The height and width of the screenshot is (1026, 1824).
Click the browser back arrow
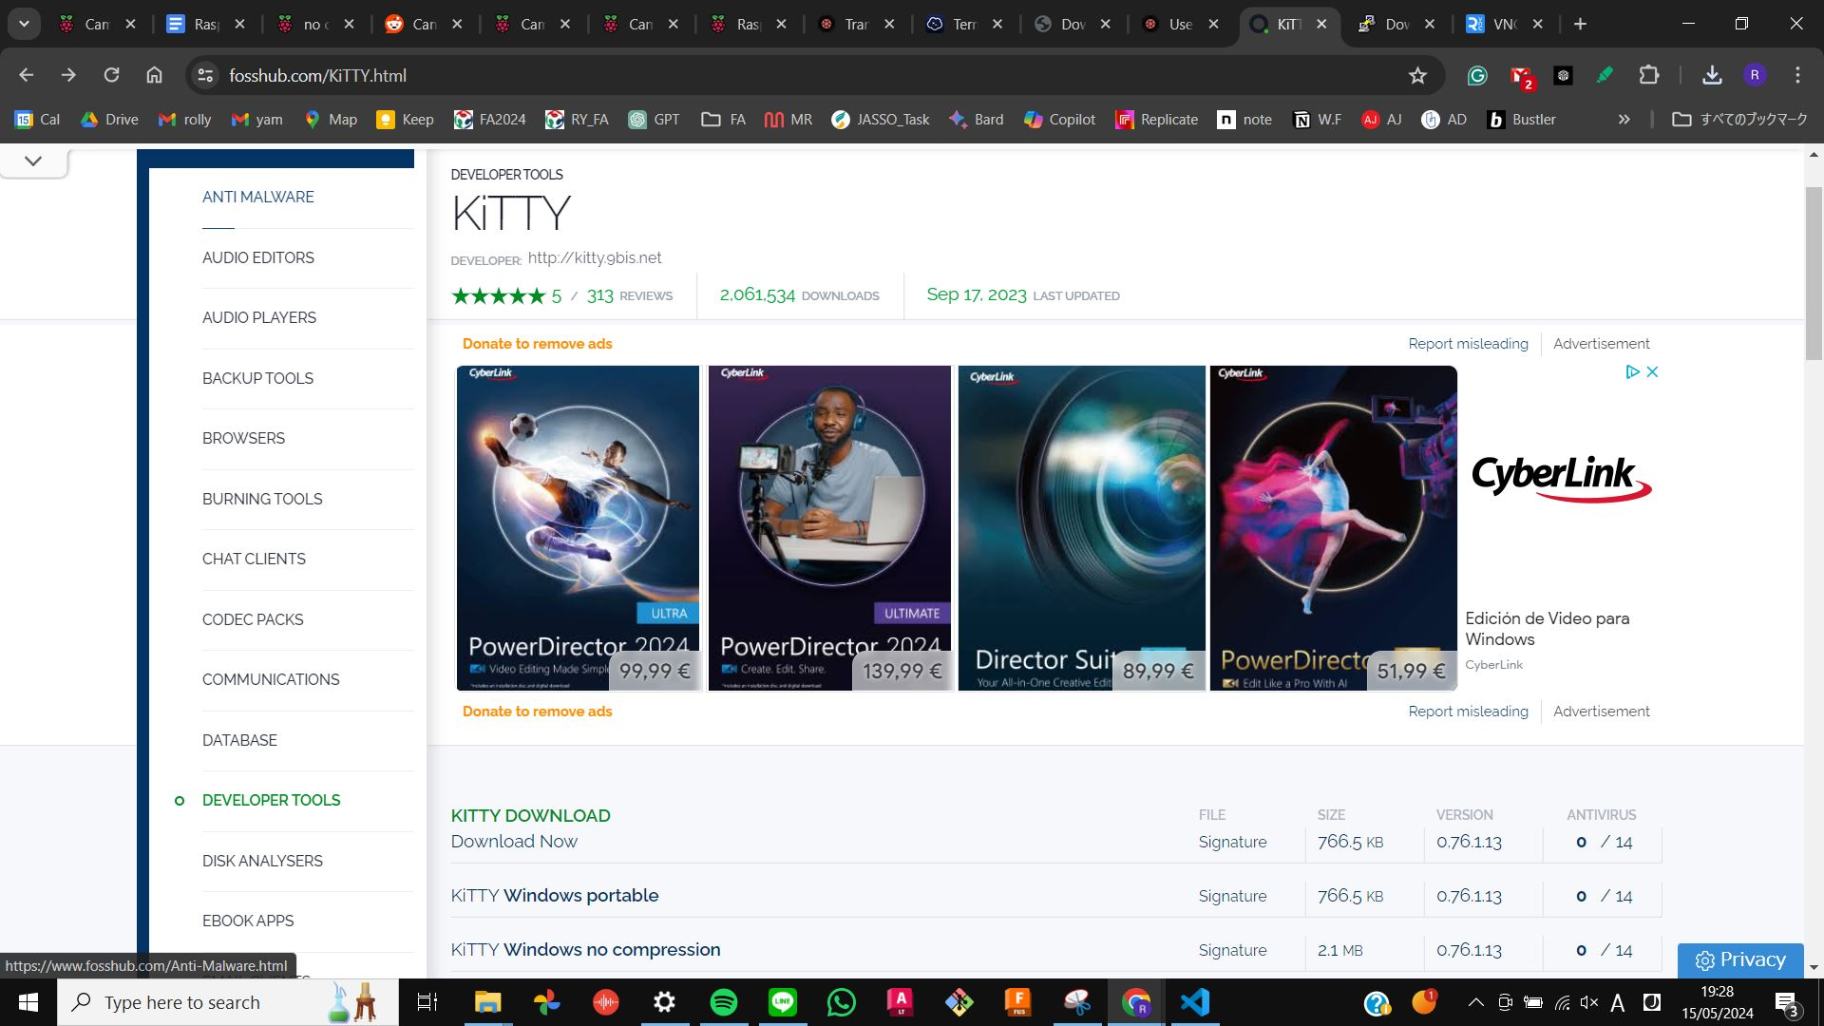tap(27, 75)
